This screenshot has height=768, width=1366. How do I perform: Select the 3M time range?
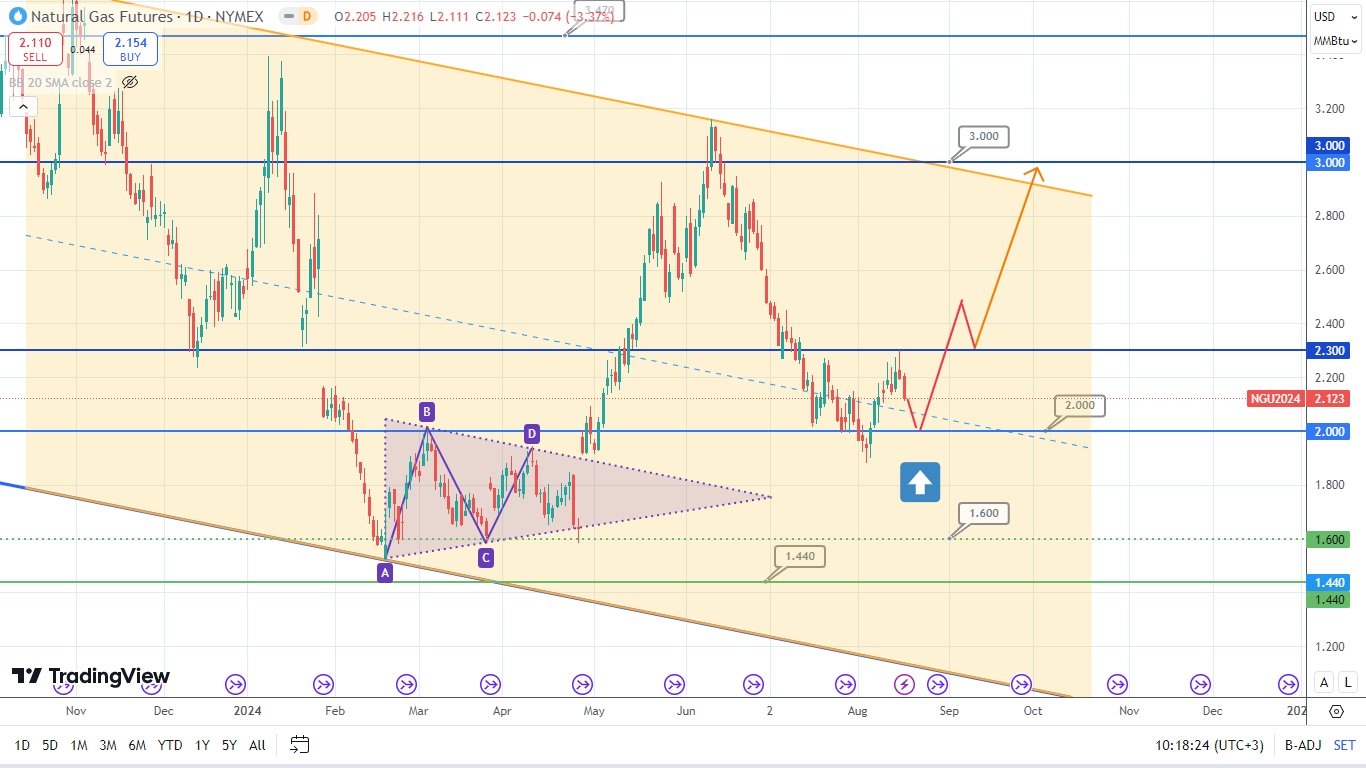click(108, 745)
